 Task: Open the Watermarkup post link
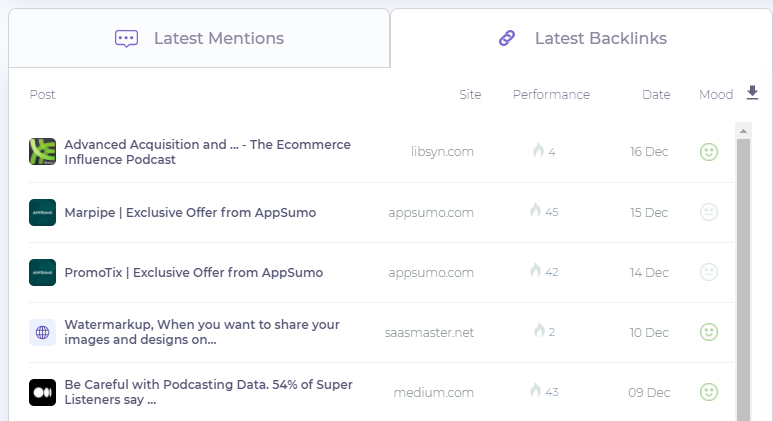coord(202,332)
